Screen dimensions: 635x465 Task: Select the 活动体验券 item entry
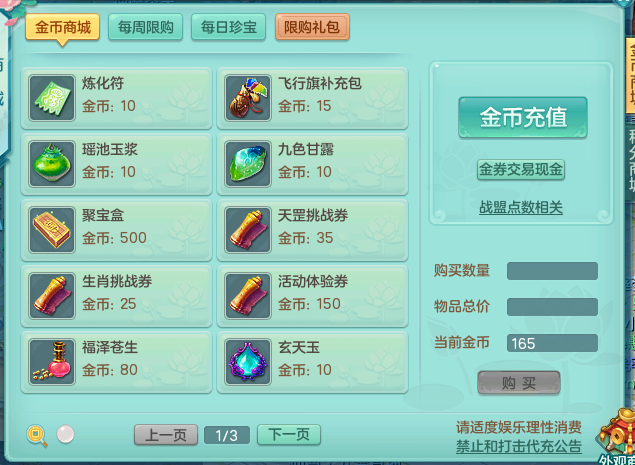coord(313,296)
